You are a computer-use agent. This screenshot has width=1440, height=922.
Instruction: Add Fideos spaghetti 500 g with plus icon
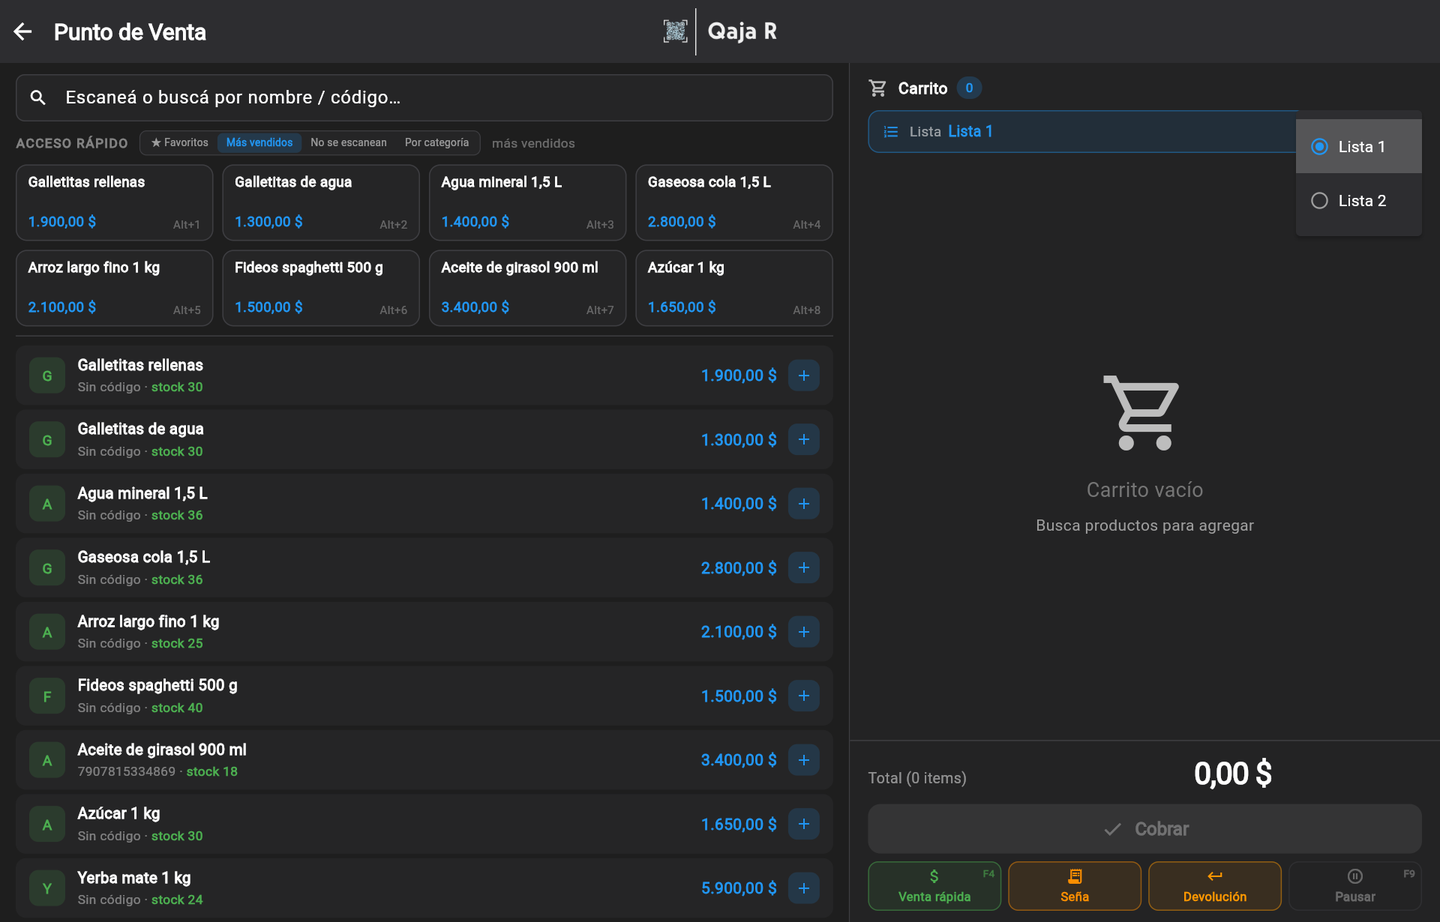pos(804,696)
